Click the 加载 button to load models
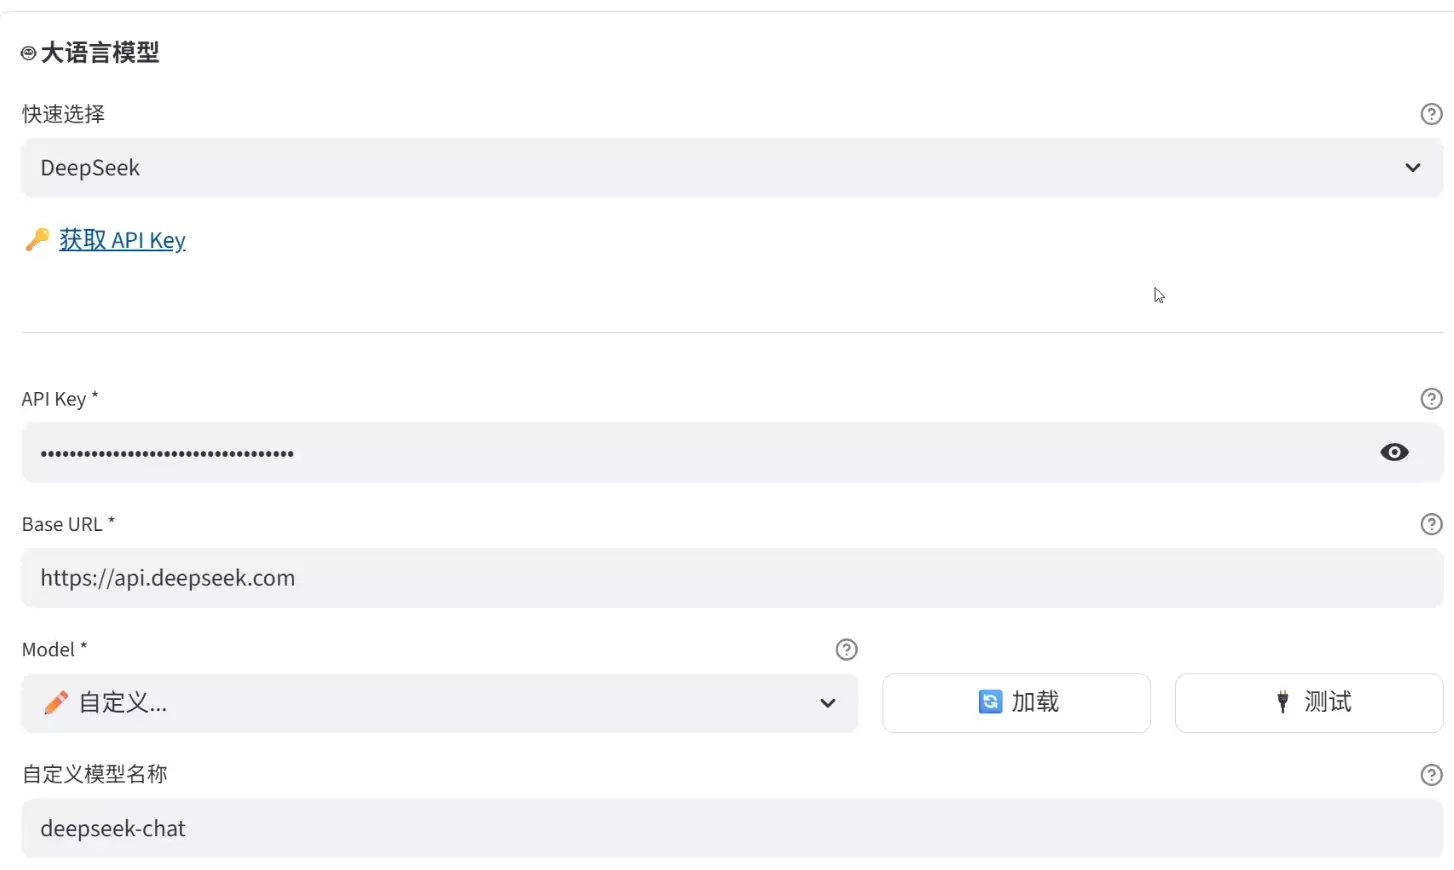The width and height of the screenshot is (1454, 870). click(1016, 703)
